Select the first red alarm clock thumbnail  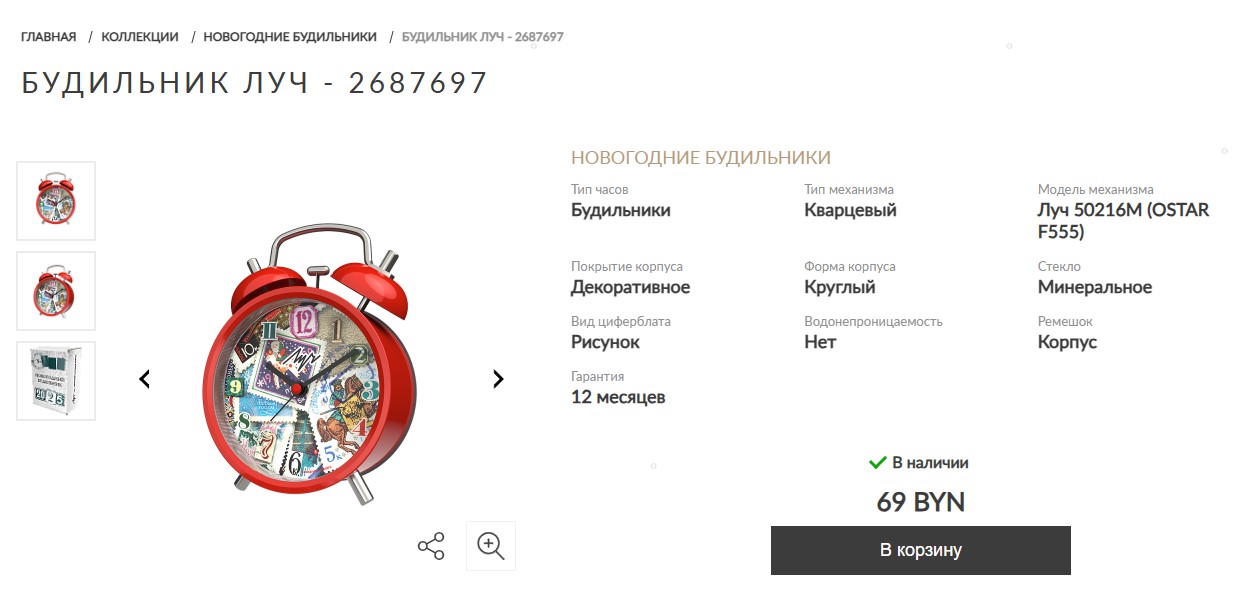point(56,201)
